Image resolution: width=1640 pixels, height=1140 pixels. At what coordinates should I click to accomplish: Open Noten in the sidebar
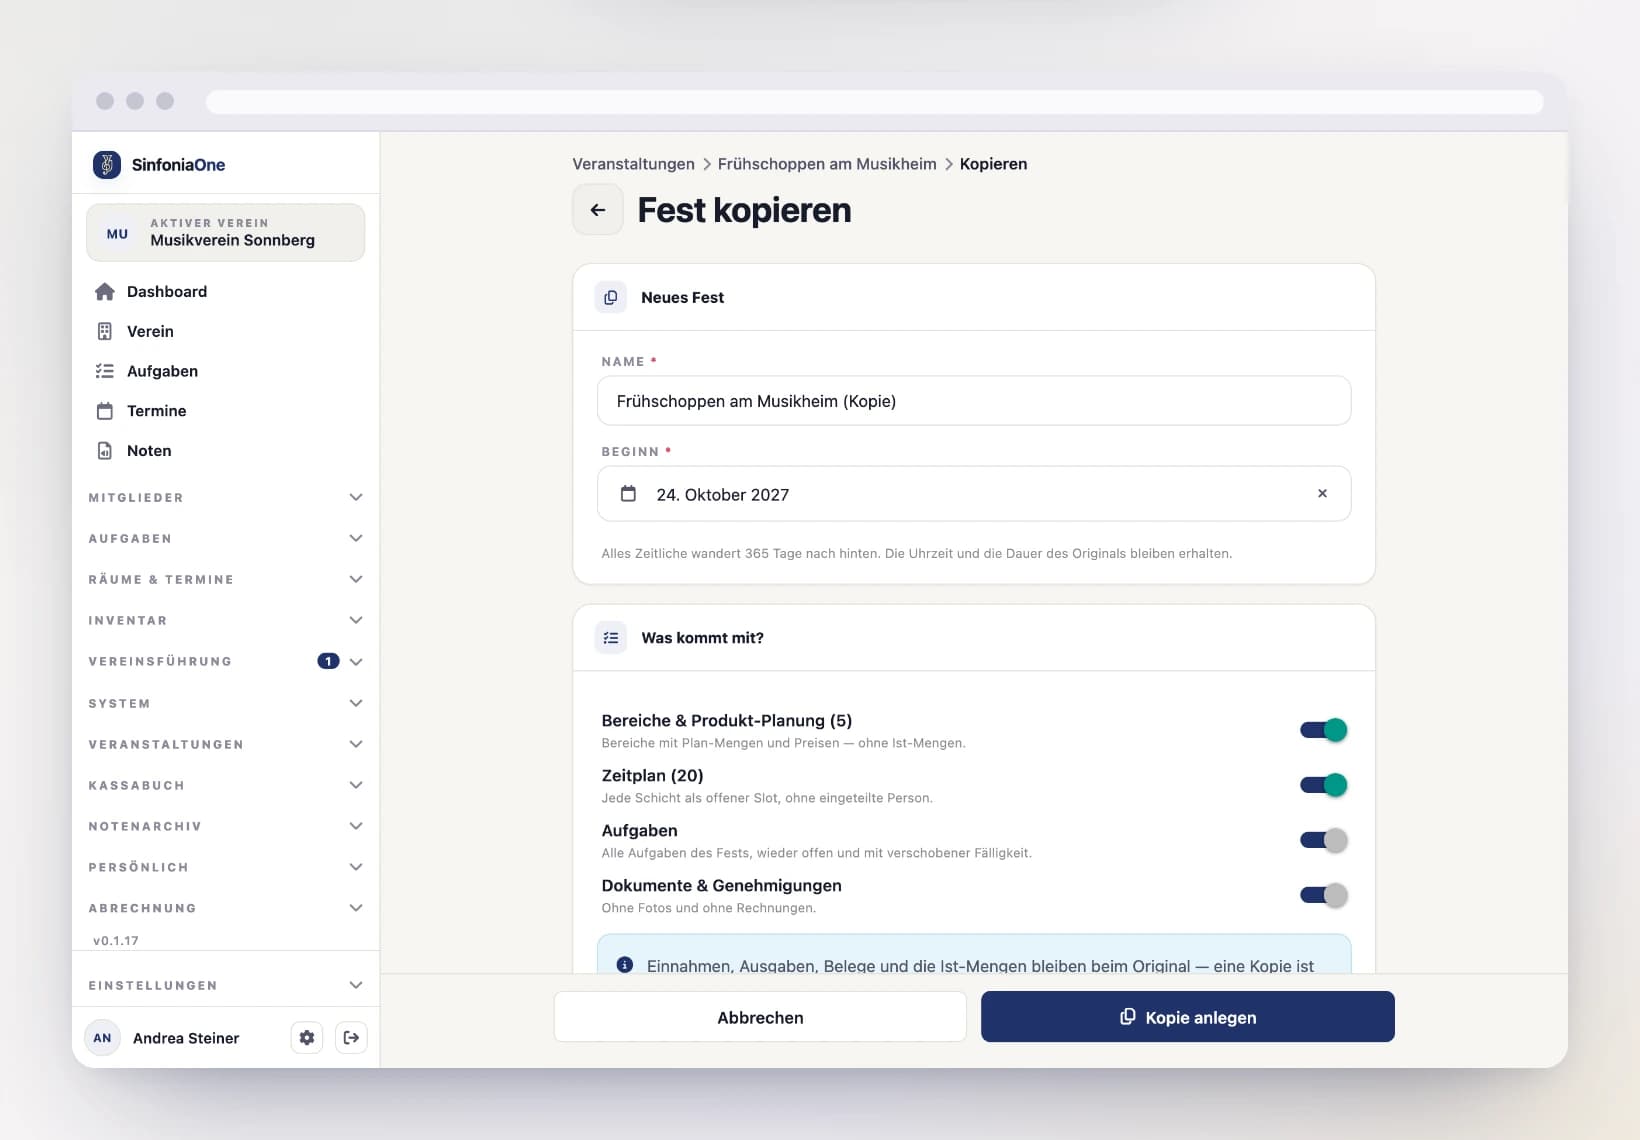[x=226, y=451]
